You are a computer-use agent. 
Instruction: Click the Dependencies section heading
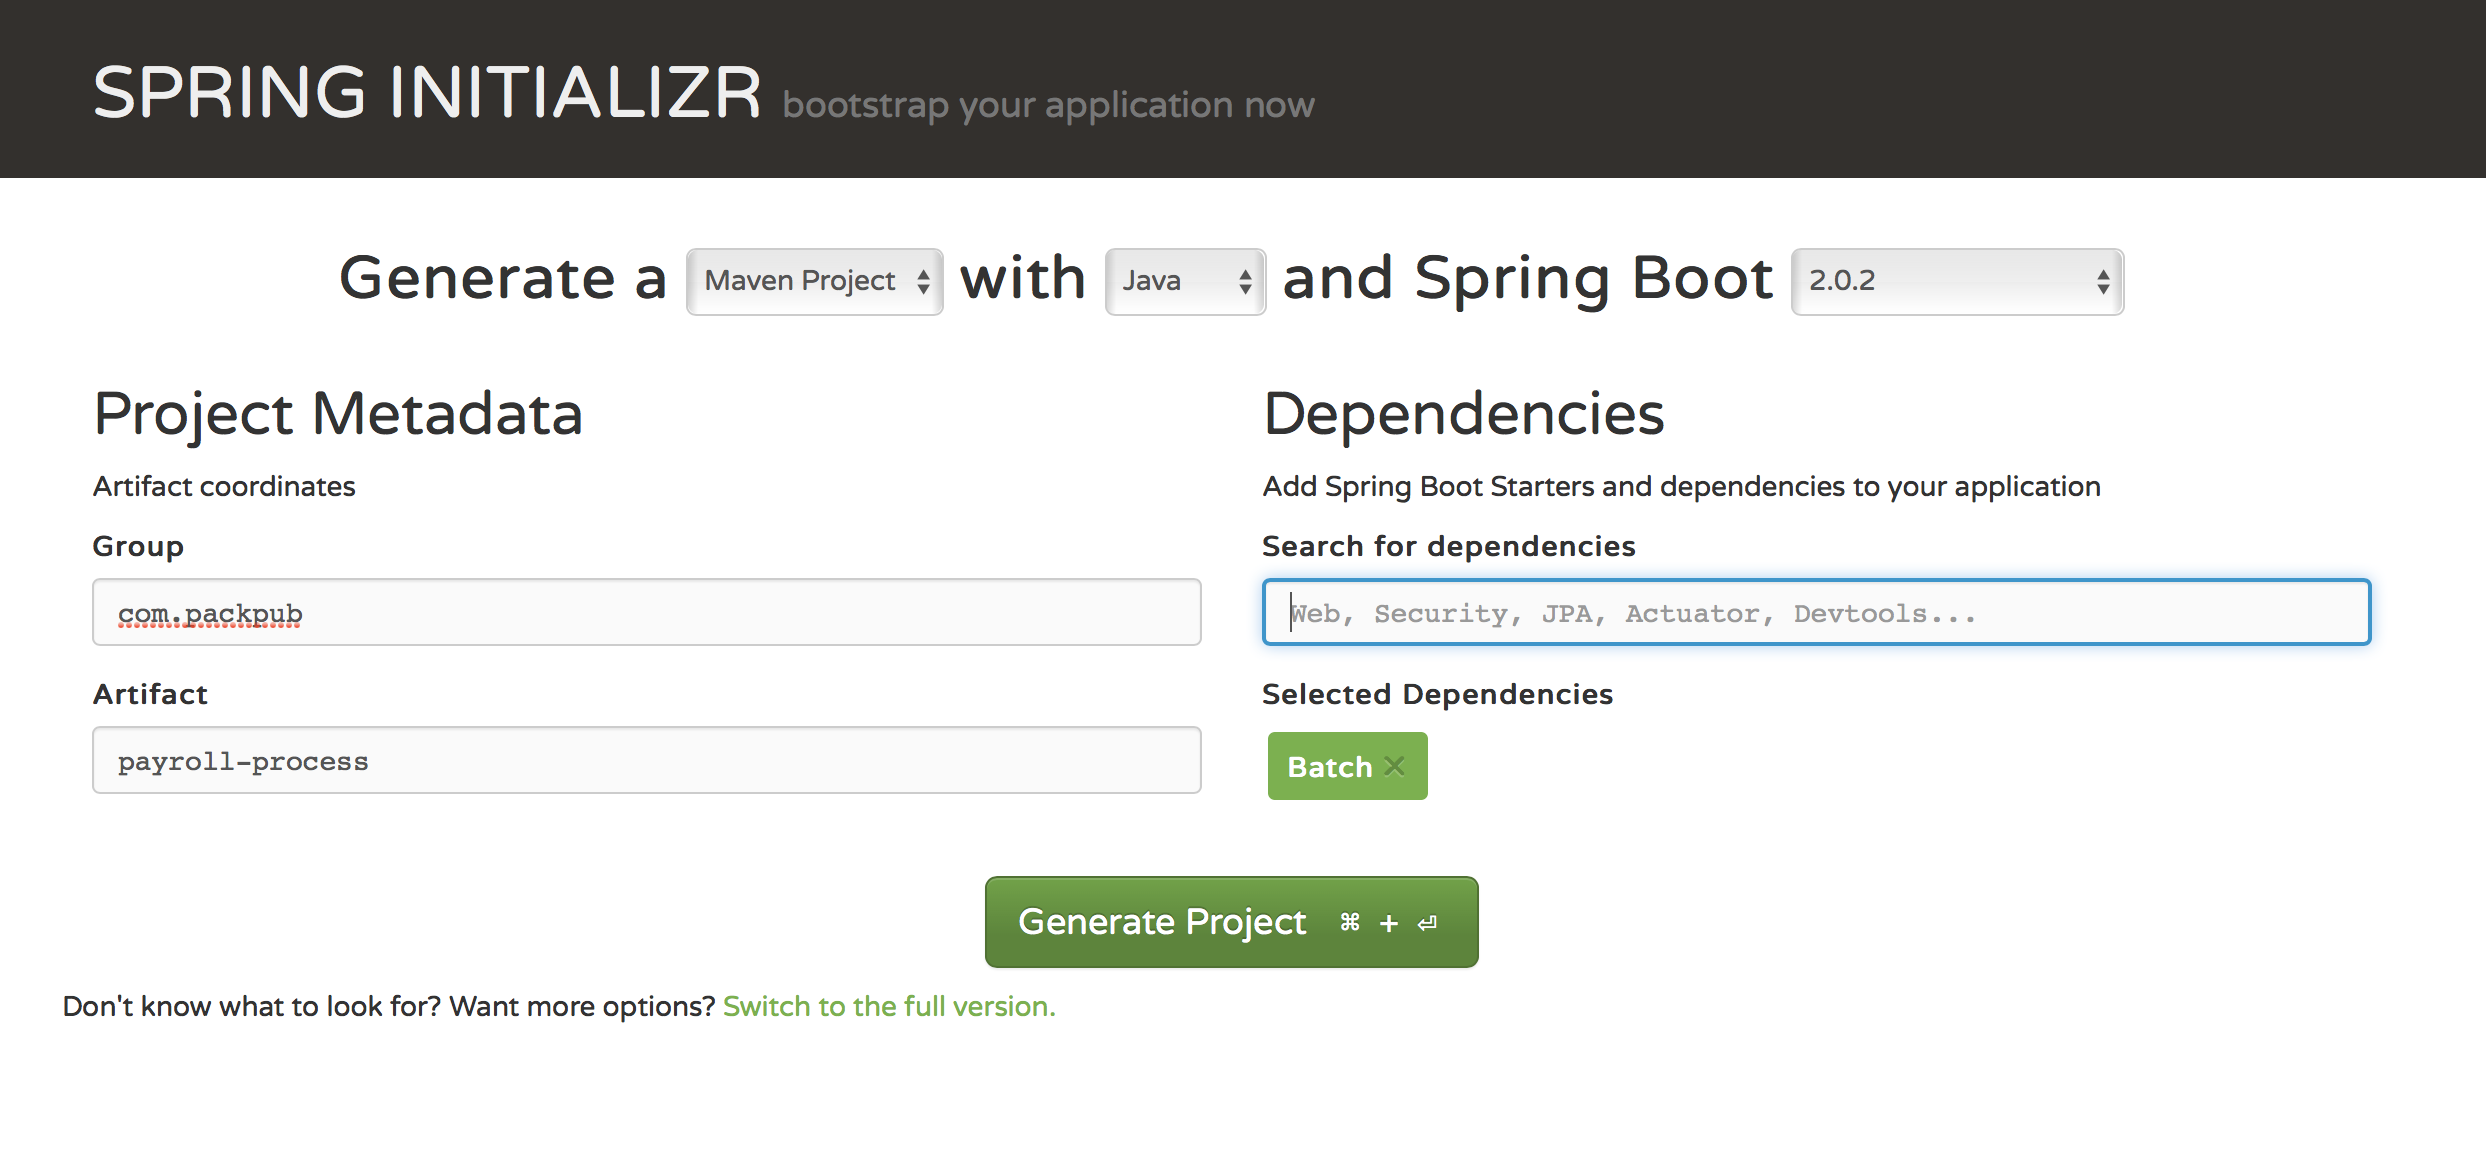1464,414
